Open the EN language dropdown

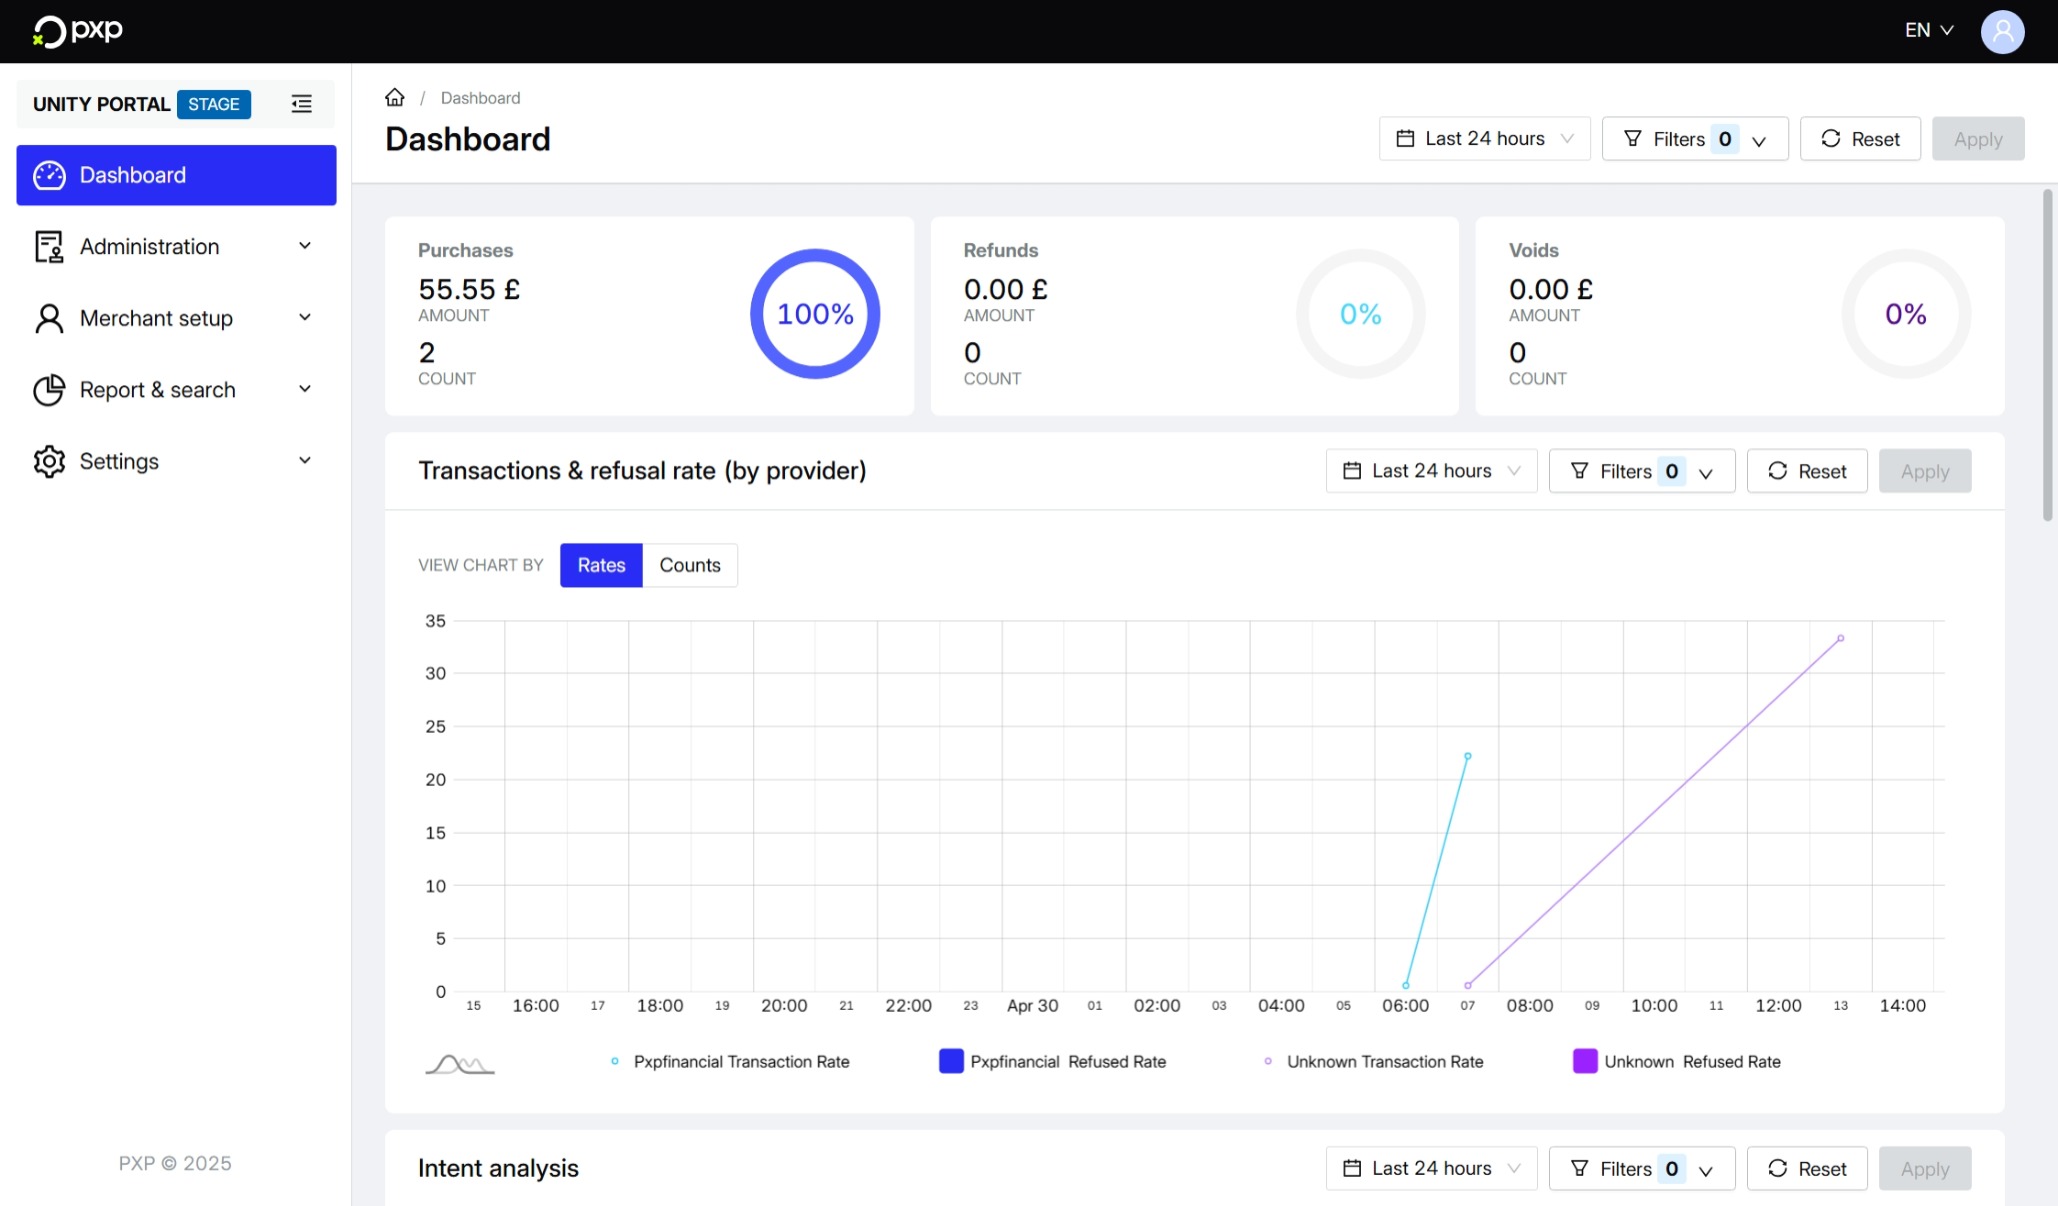click(x=1928, y=30)
